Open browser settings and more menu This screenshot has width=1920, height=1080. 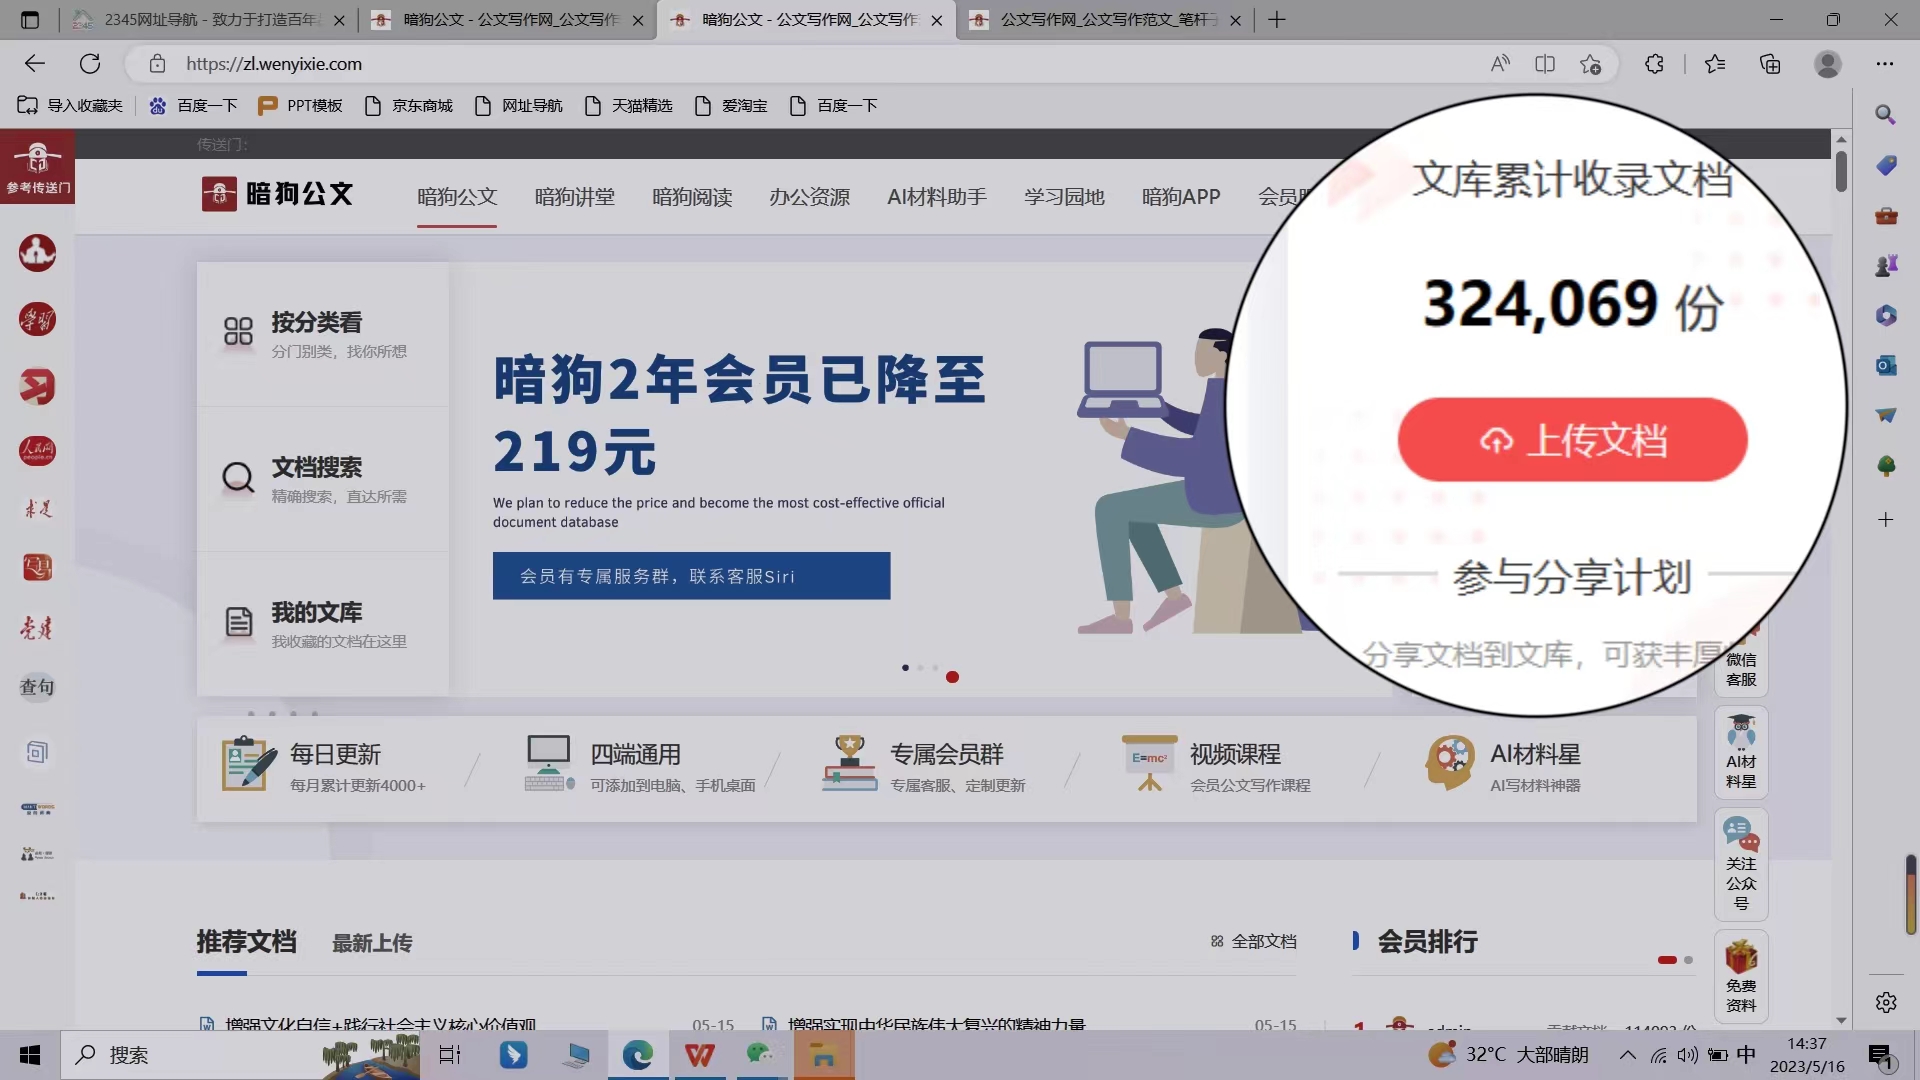click(1885, 64)
